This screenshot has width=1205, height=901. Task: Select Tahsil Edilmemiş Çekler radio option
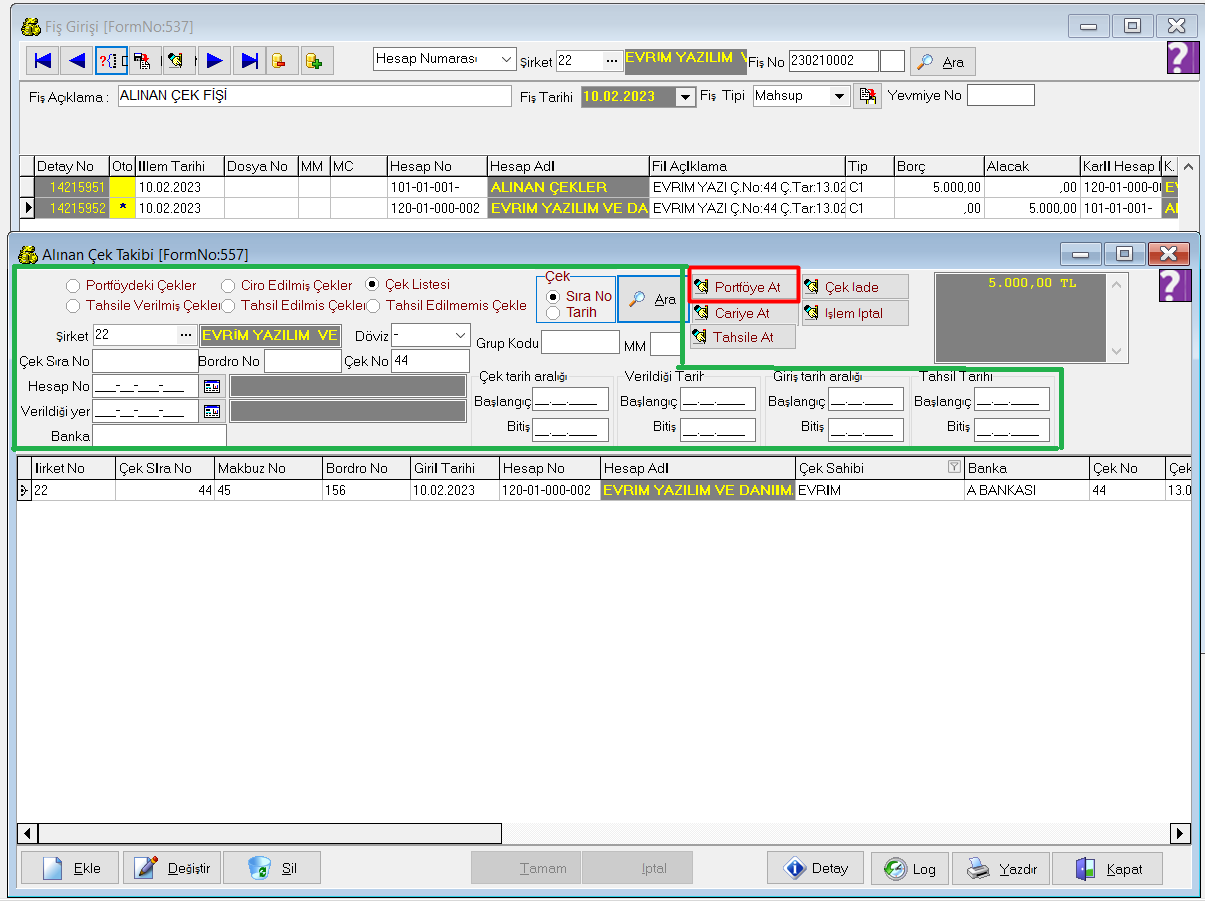(x=374, y=305)
